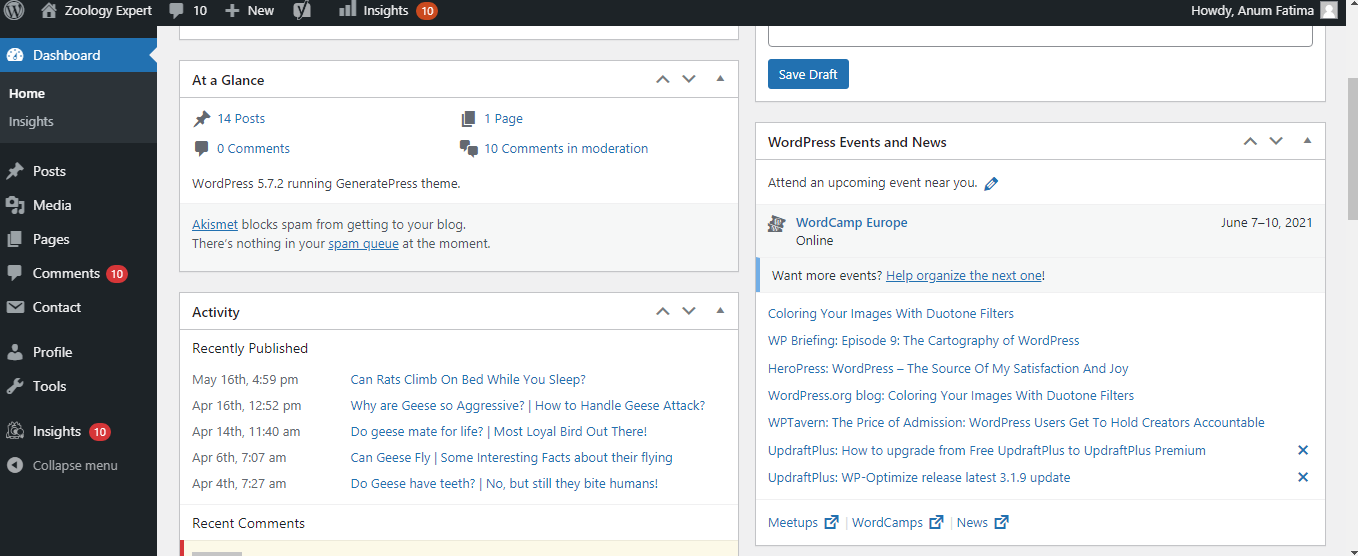Open the 14 Posts link
The height and width of the screenshot is (556, 1358).
click(x=241, y=118)
